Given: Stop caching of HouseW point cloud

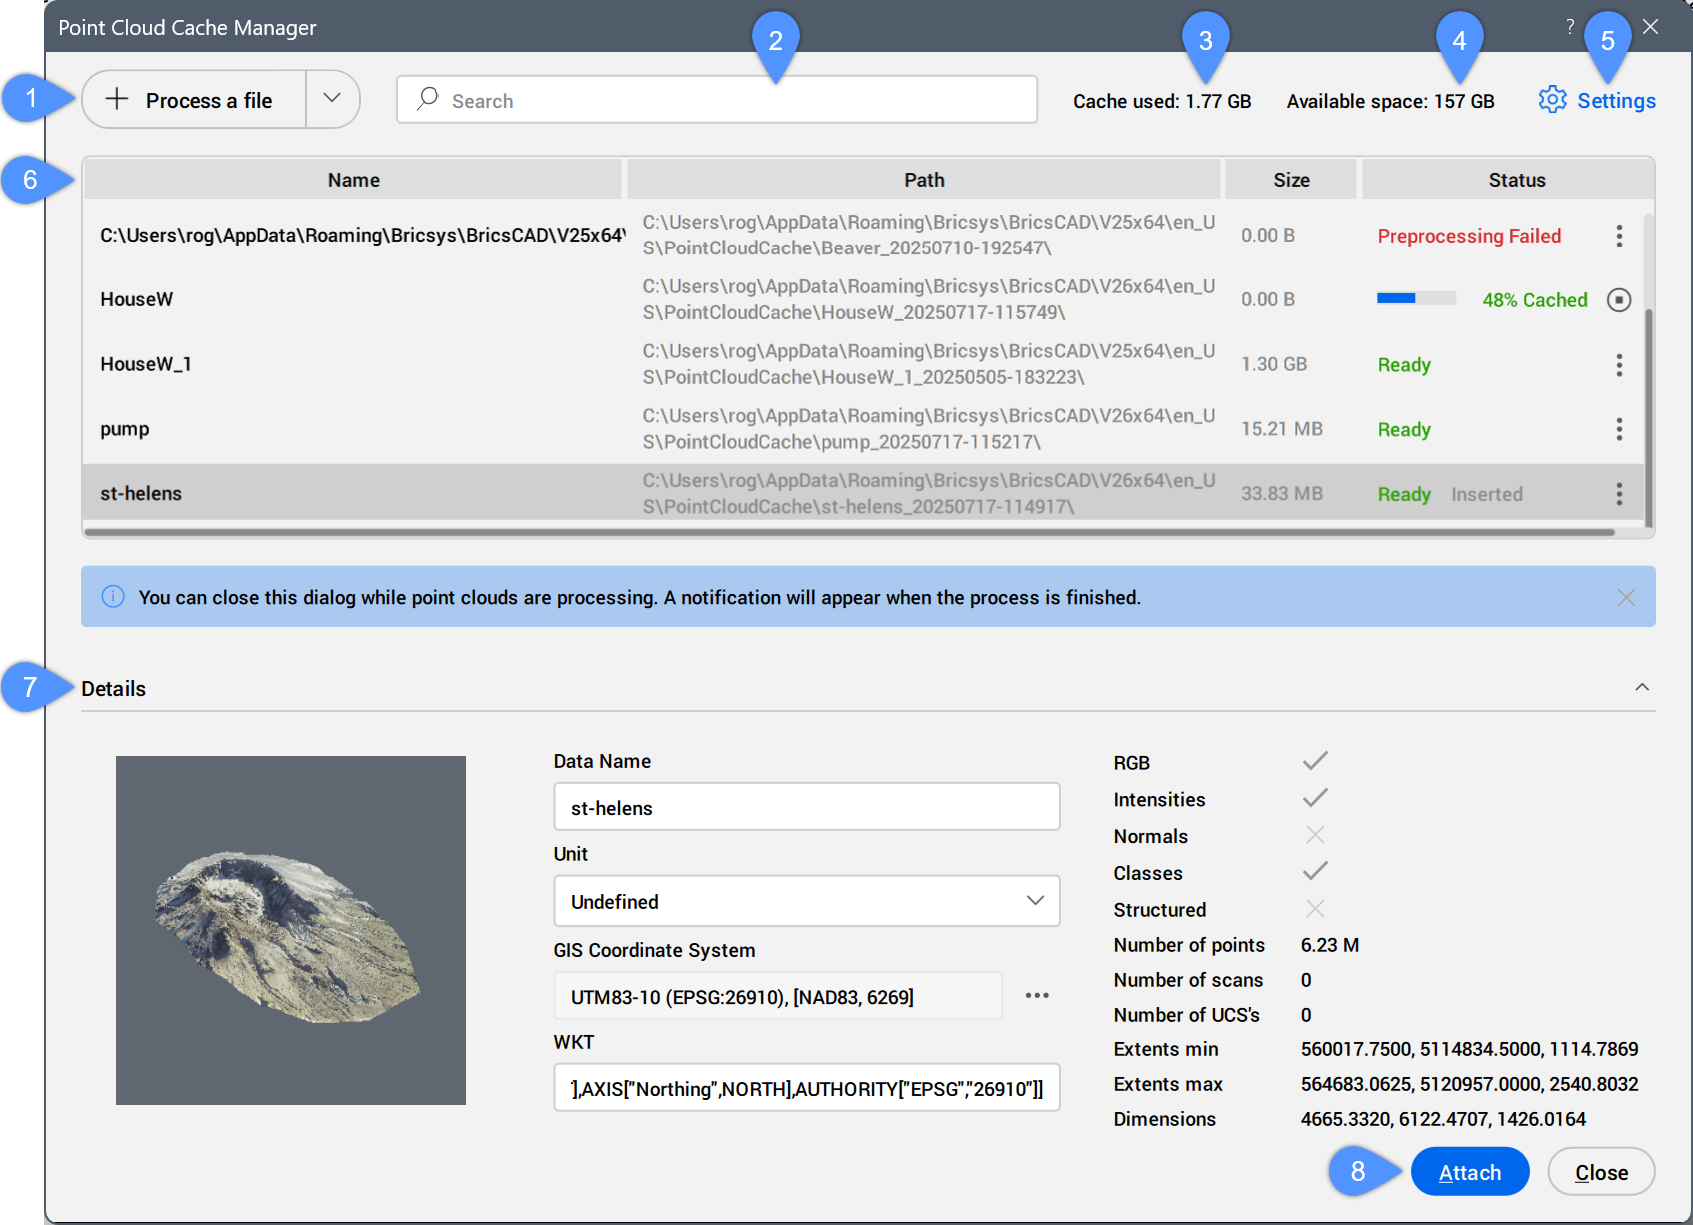Looking at the screenshot, I should [1618, 300].
